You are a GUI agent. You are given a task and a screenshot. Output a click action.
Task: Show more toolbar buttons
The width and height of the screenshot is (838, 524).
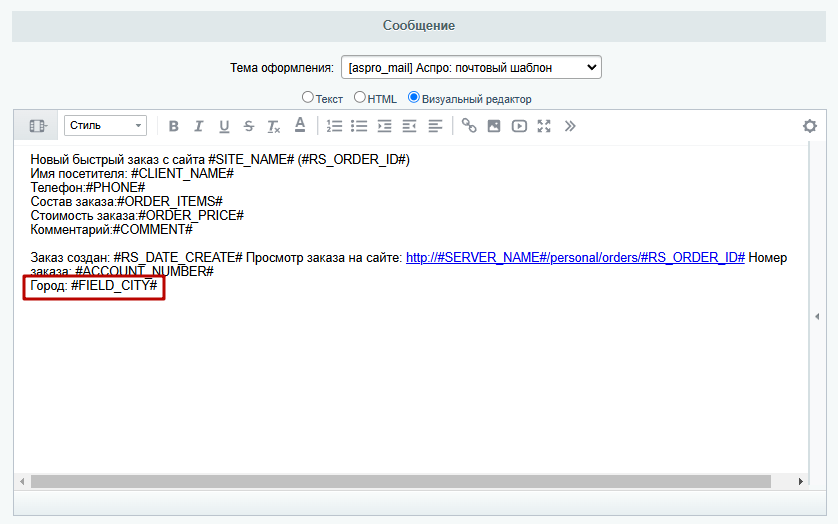pos(570,126)
